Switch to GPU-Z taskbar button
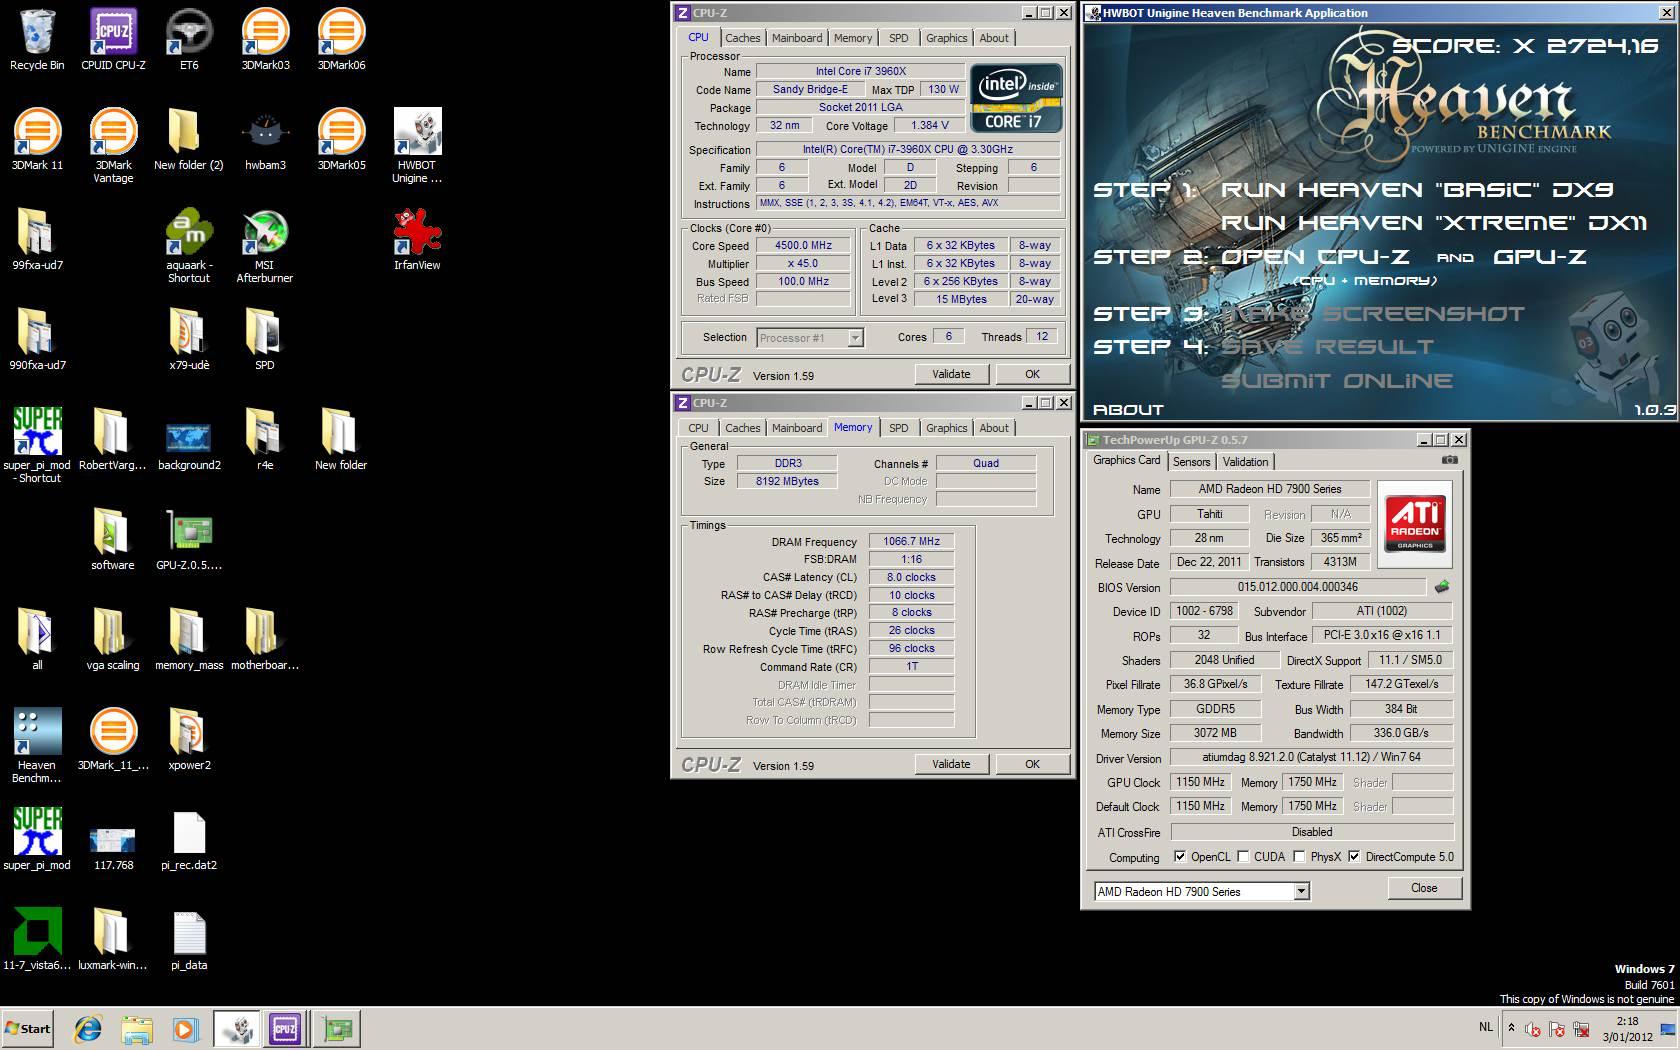 click(337, 1028)
